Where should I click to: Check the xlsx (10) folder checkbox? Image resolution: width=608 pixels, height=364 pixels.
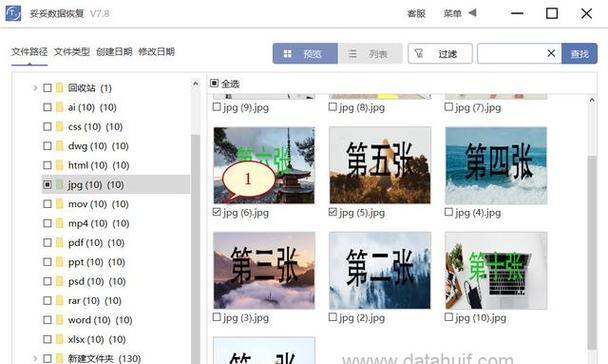coord(47,340)
